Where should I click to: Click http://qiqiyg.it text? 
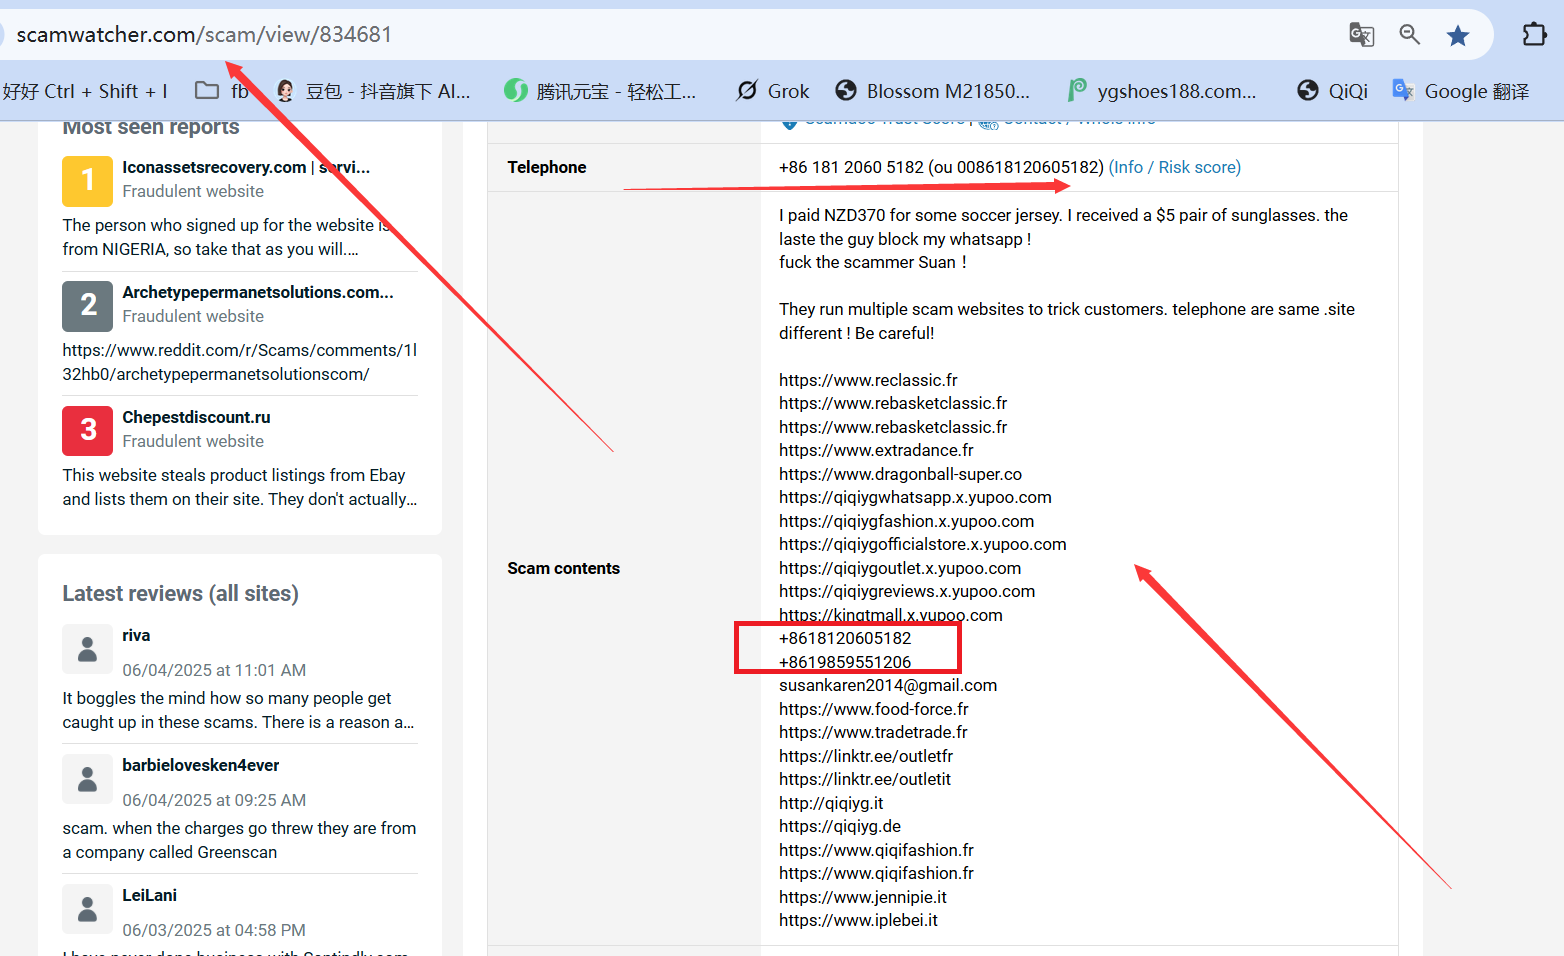[x=831, y=803]
